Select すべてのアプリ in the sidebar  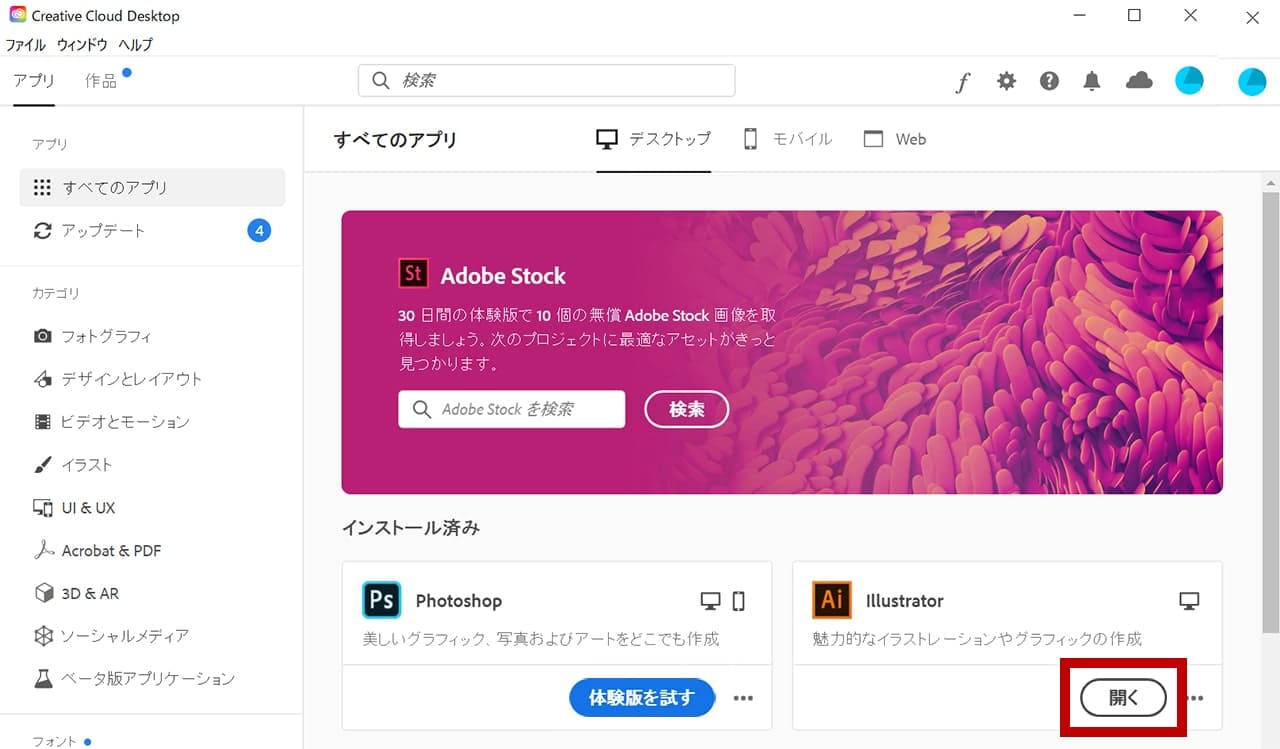(x=152, y=187)
